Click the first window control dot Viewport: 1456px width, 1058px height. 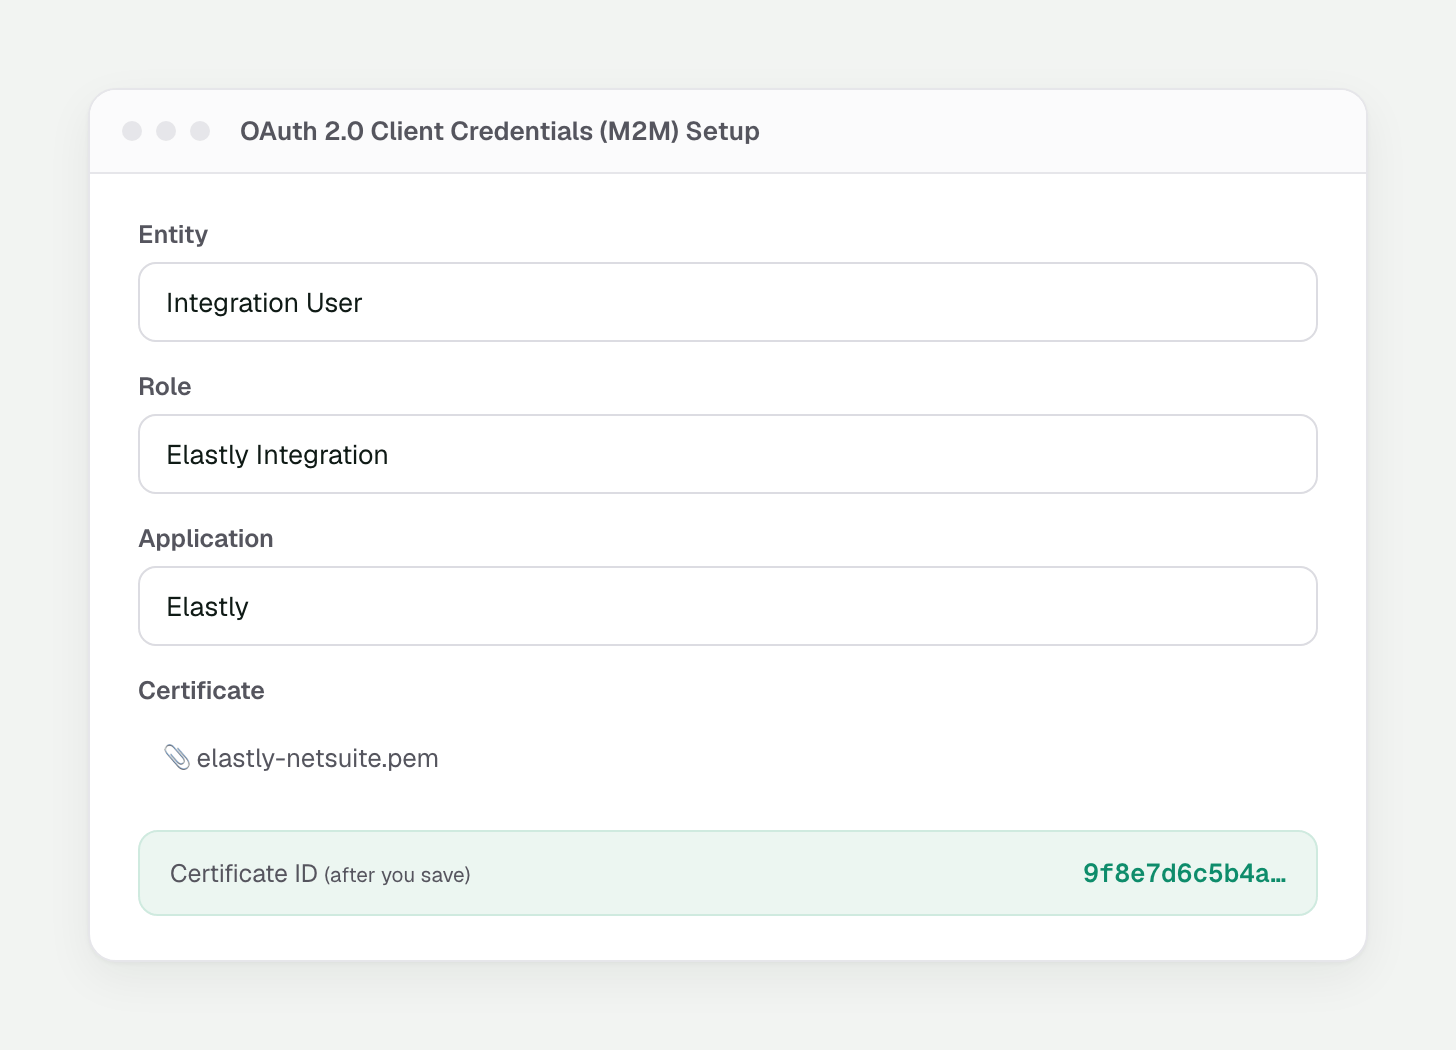pyautogui.click(x=132, y=131)
